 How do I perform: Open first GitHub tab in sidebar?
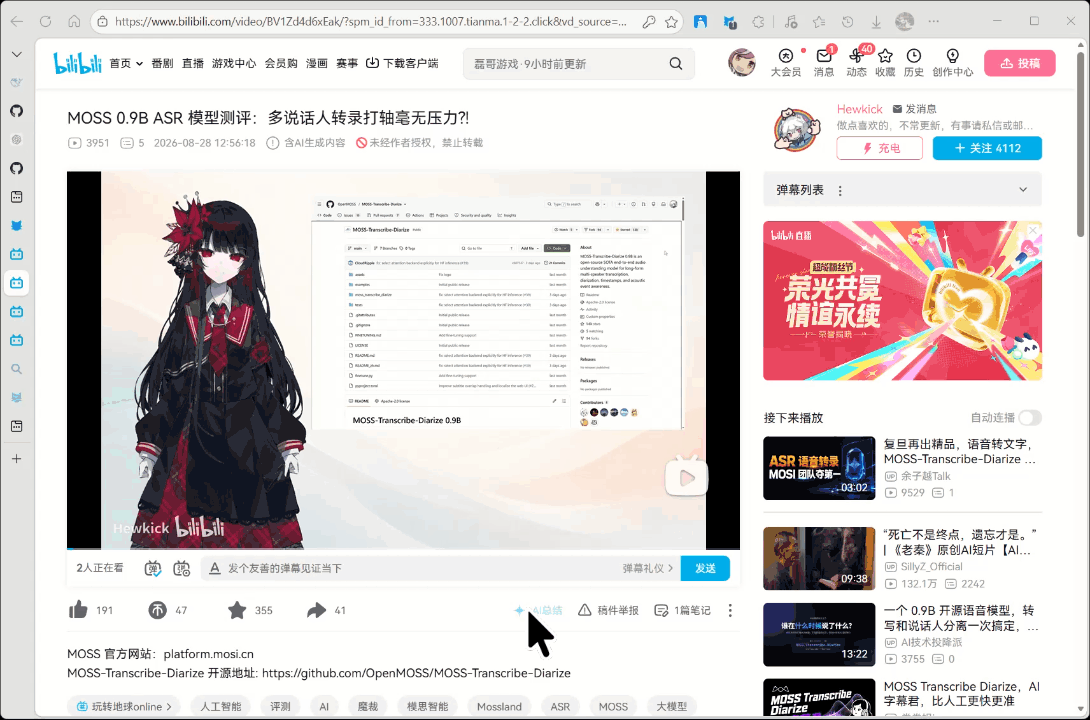coord(17,111)
